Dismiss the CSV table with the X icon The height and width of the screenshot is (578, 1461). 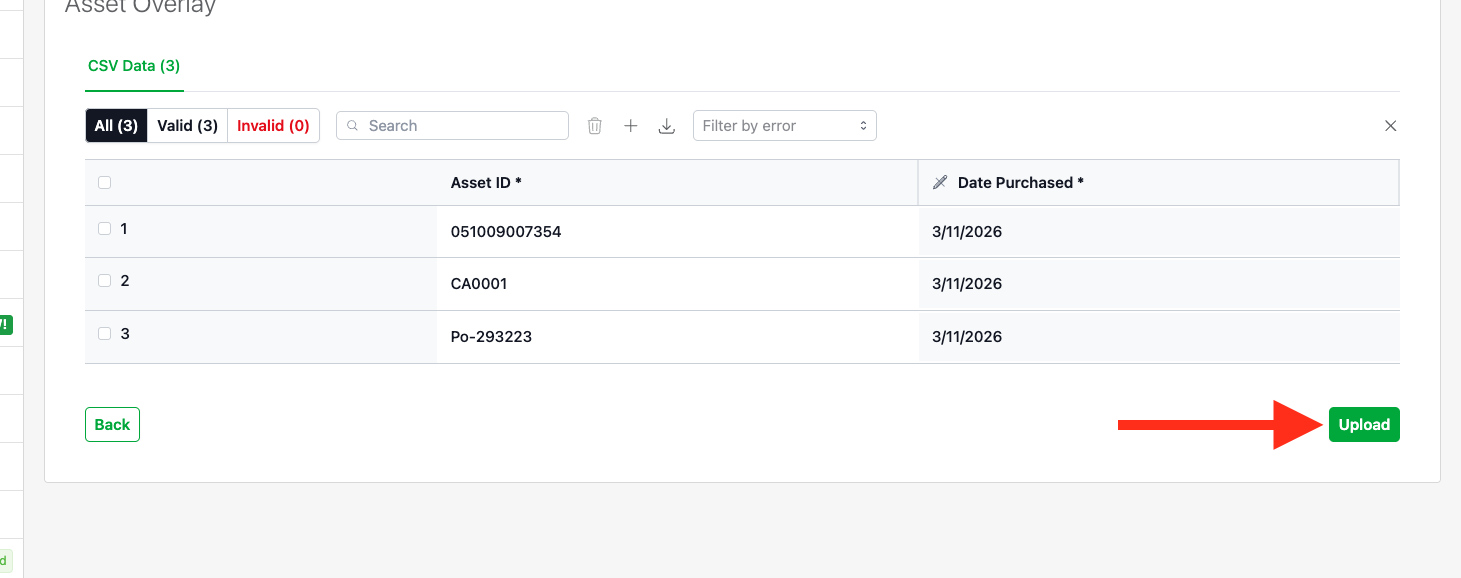(1390, 125)
